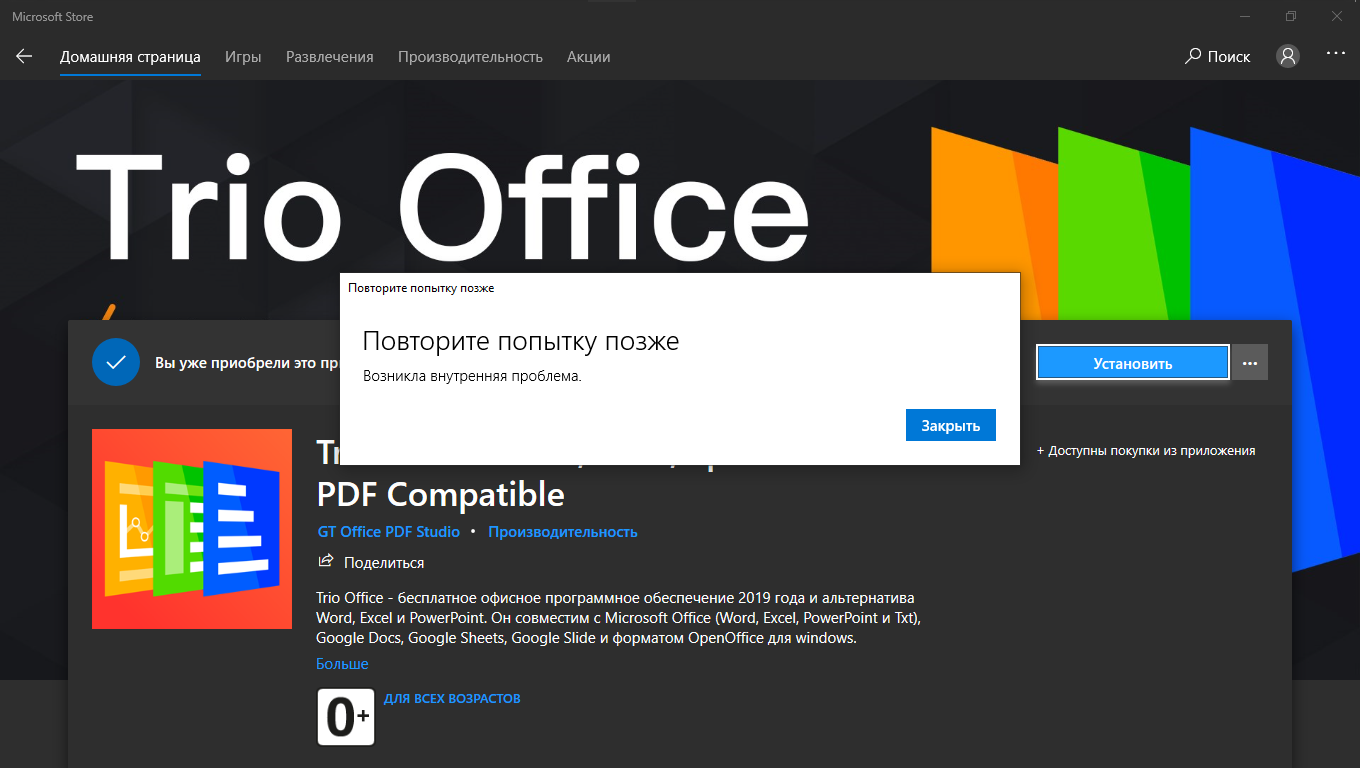
Task: Open the Акции tab
Action: (x=589, y=57)
